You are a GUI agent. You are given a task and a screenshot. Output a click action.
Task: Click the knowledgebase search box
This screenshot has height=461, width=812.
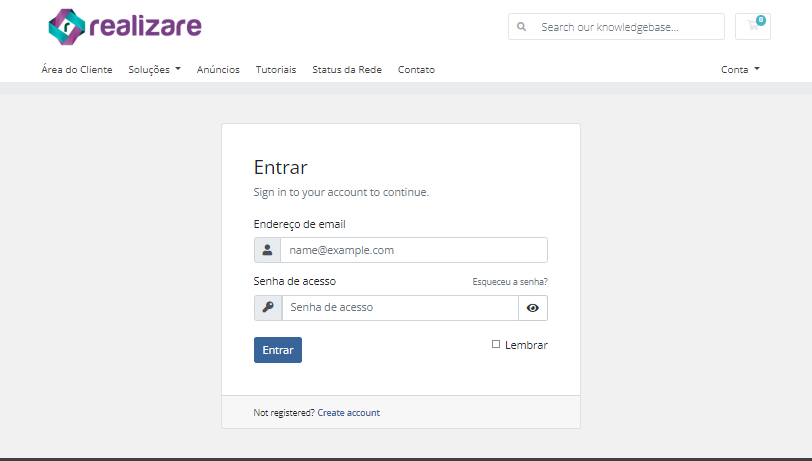point(616,26)
